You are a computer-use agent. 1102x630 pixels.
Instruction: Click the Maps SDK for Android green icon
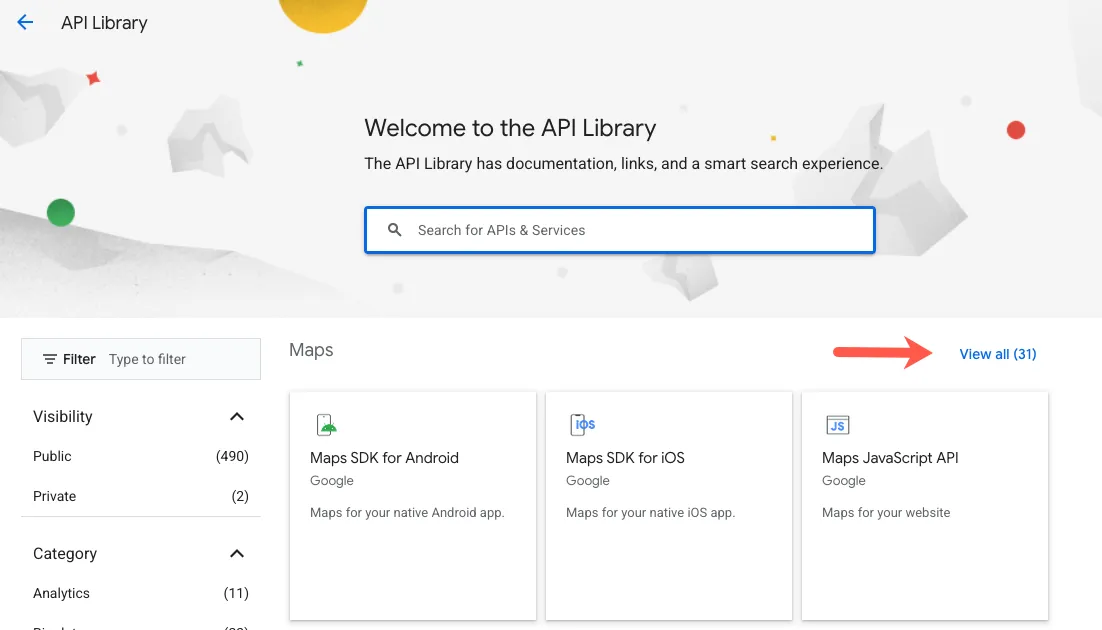pyautogui.click(x=325, y=423)
